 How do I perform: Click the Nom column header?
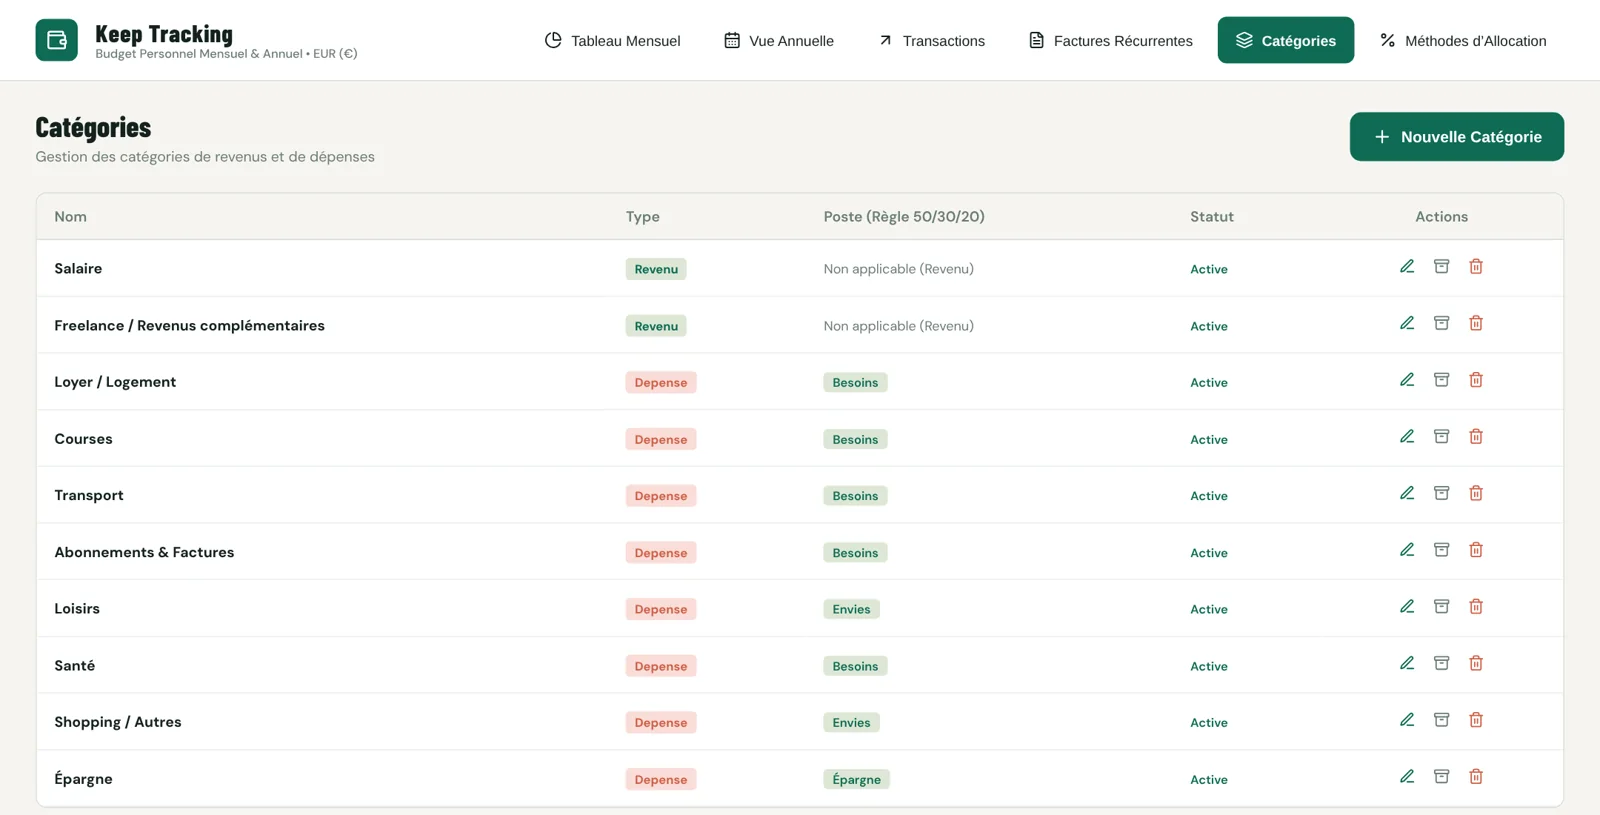click(x=70, y=216)
